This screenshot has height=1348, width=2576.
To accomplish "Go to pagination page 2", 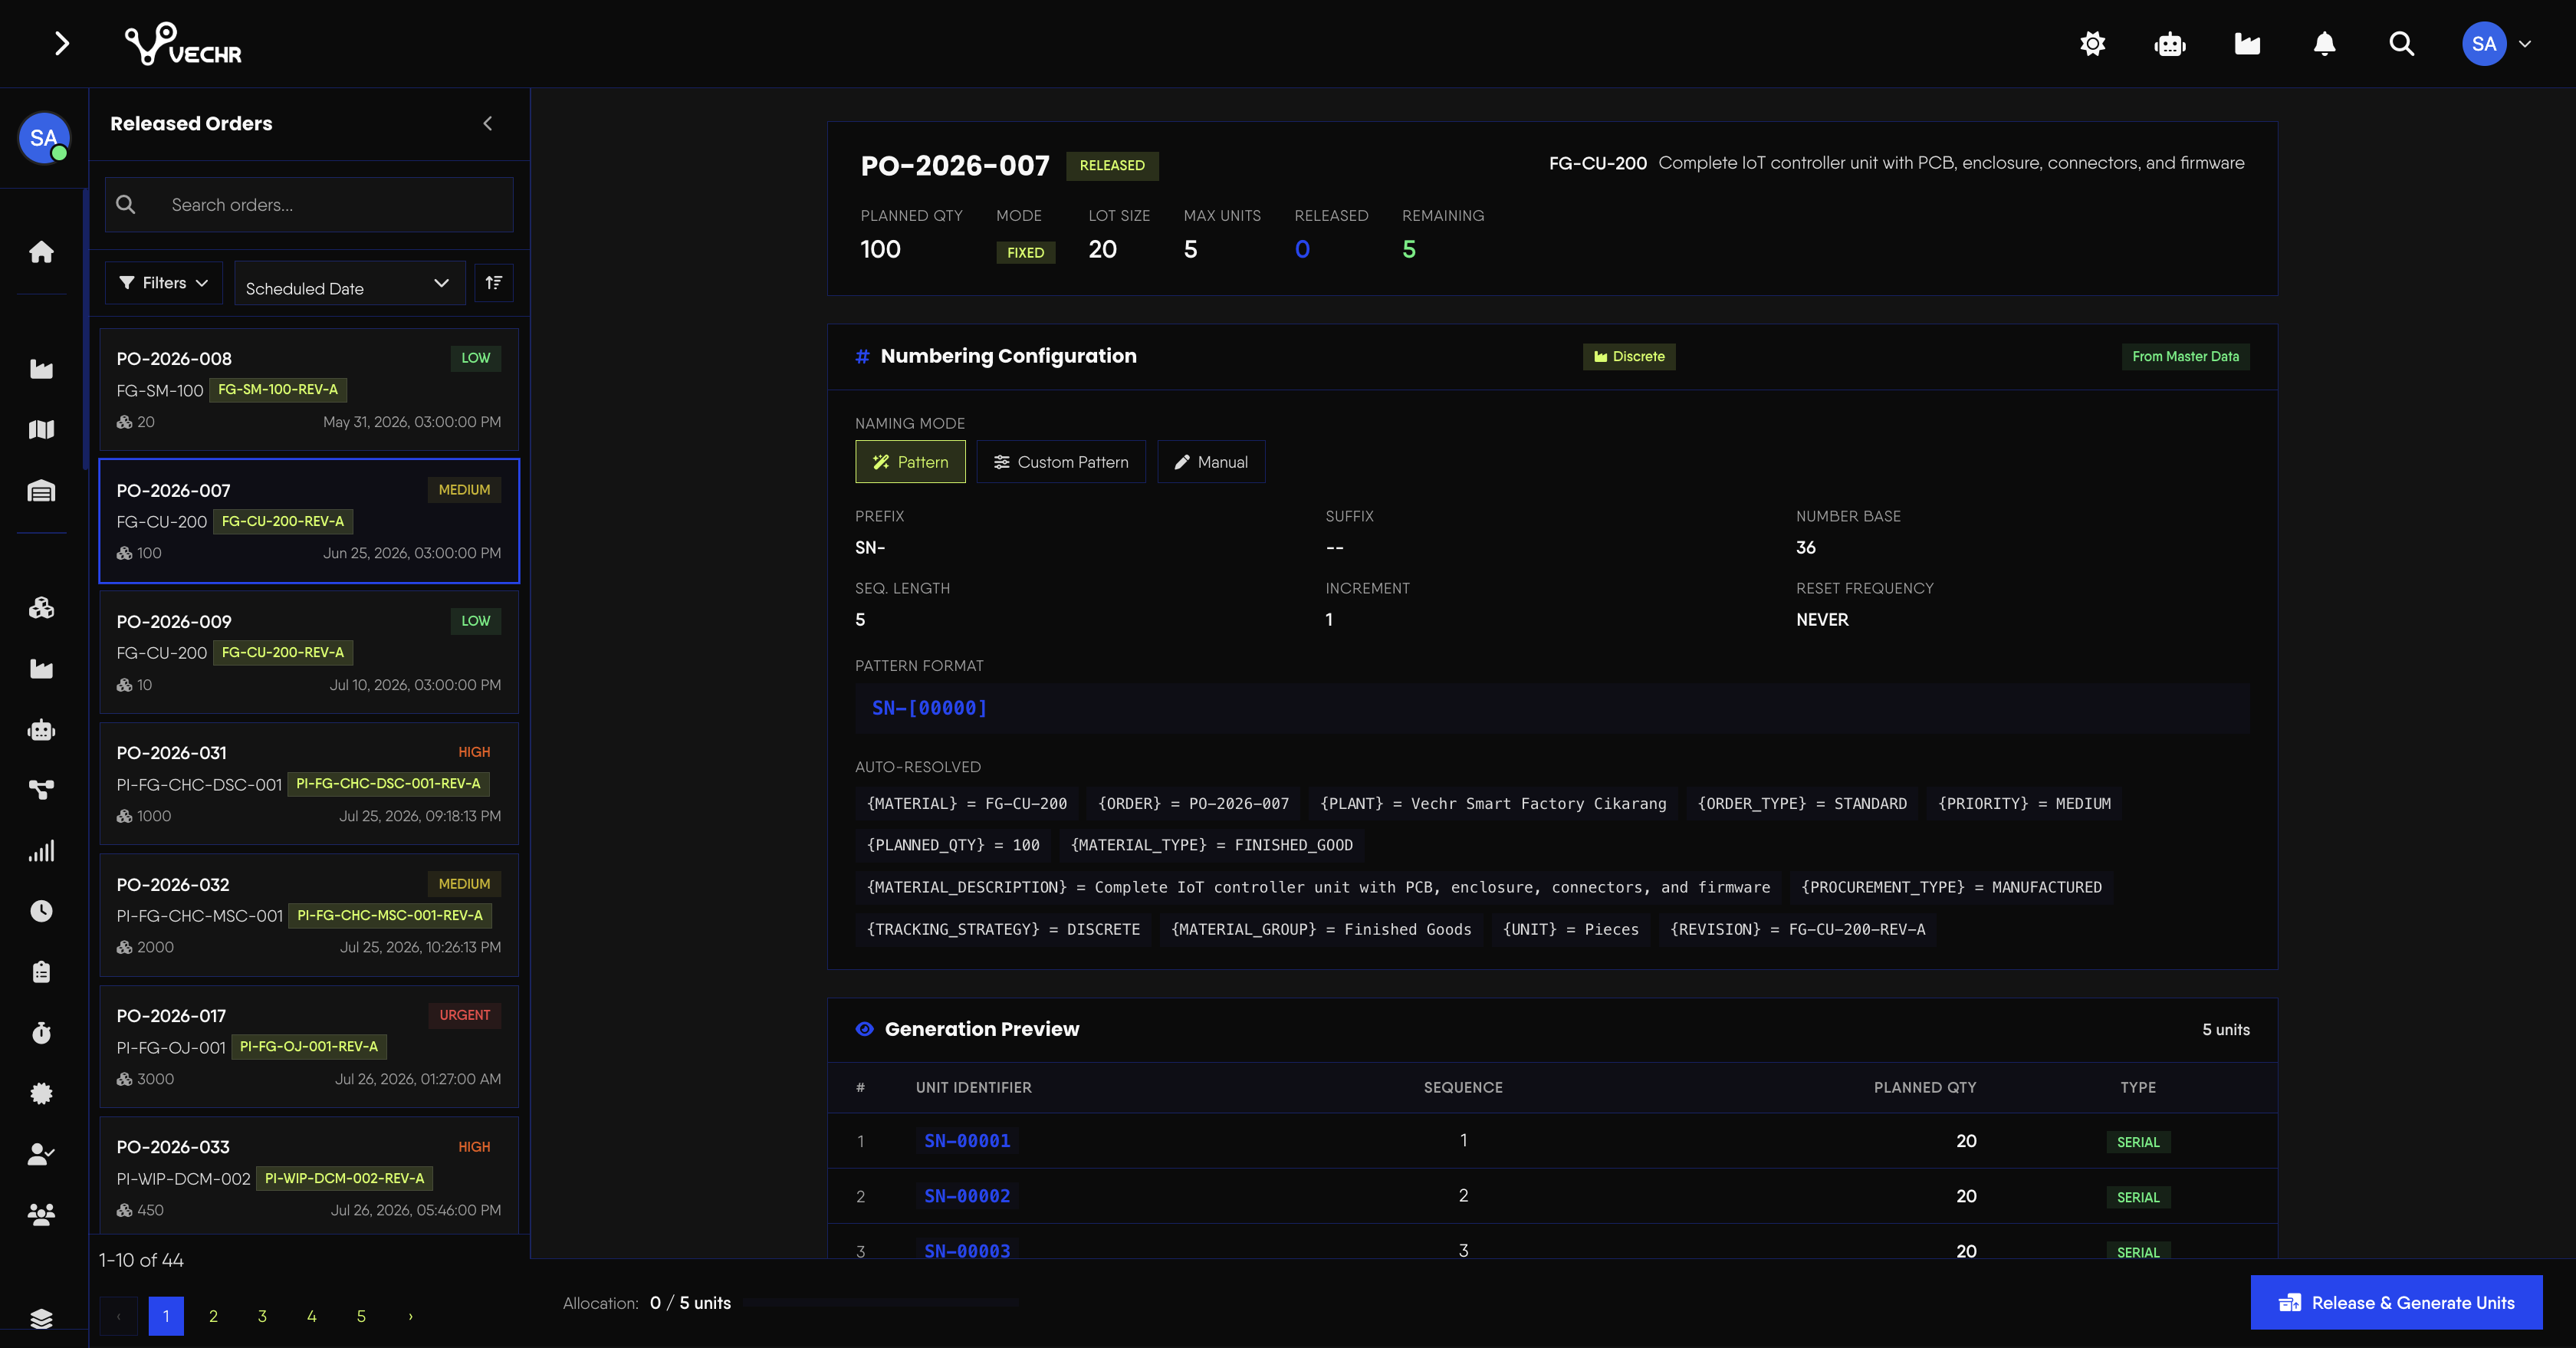I will click(x=213, y=1316).
